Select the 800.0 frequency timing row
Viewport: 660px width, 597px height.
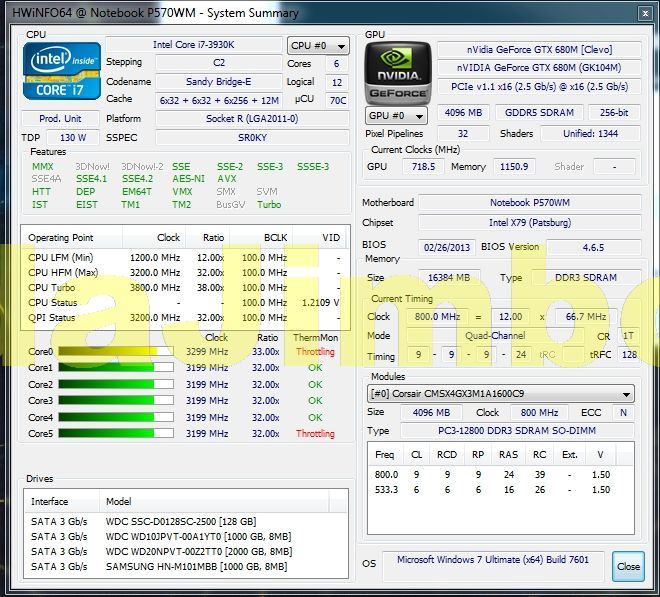(500, 474)
